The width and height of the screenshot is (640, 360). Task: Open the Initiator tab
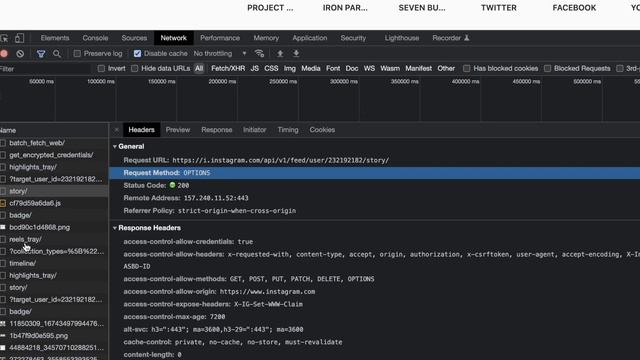pyautogui.click(x=255, y=130)
